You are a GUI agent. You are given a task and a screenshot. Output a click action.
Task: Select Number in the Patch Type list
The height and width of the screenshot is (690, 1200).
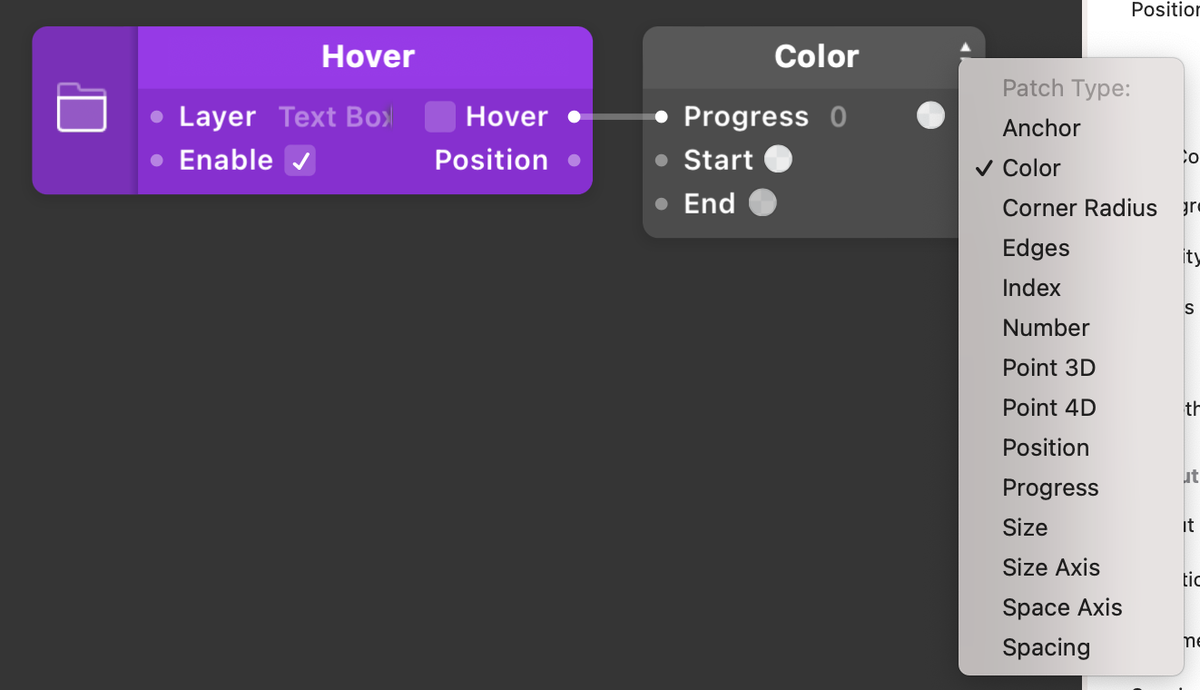point(1045,328)
